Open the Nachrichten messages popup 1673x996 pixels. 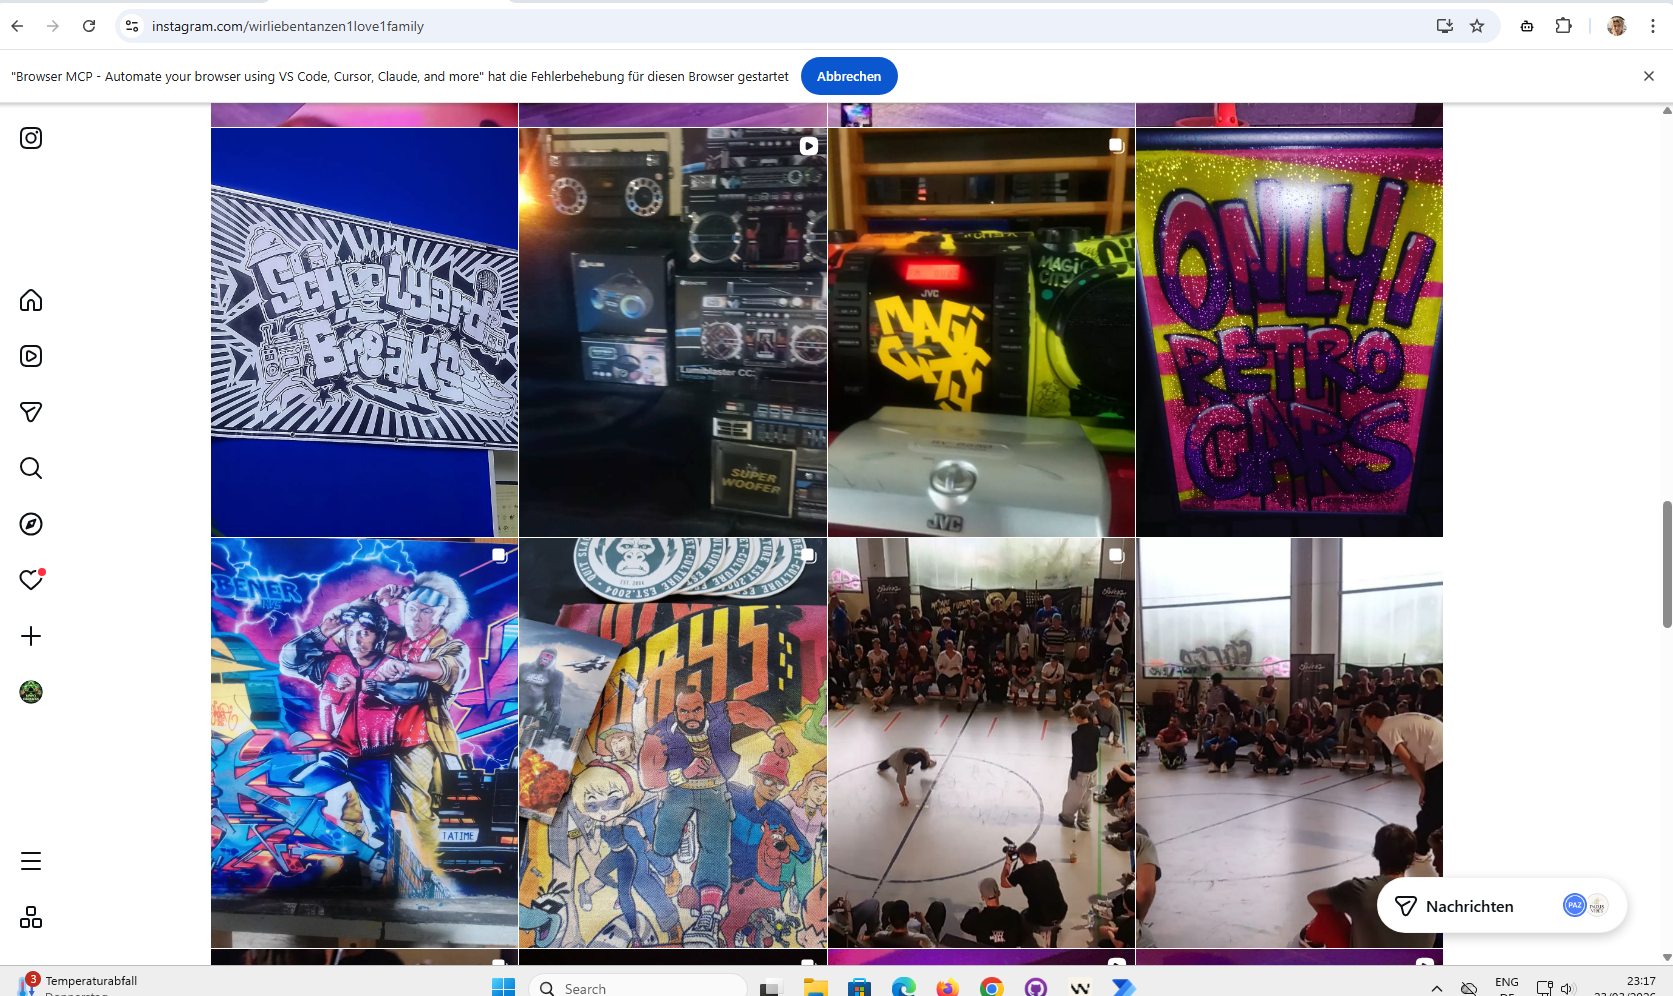(1469, 906)
